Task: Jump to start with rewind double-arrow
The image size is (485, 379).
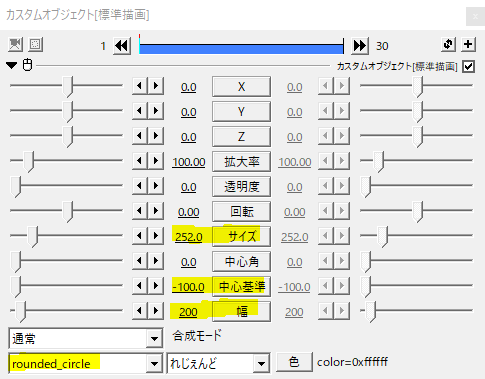Action: click(122, 46)
